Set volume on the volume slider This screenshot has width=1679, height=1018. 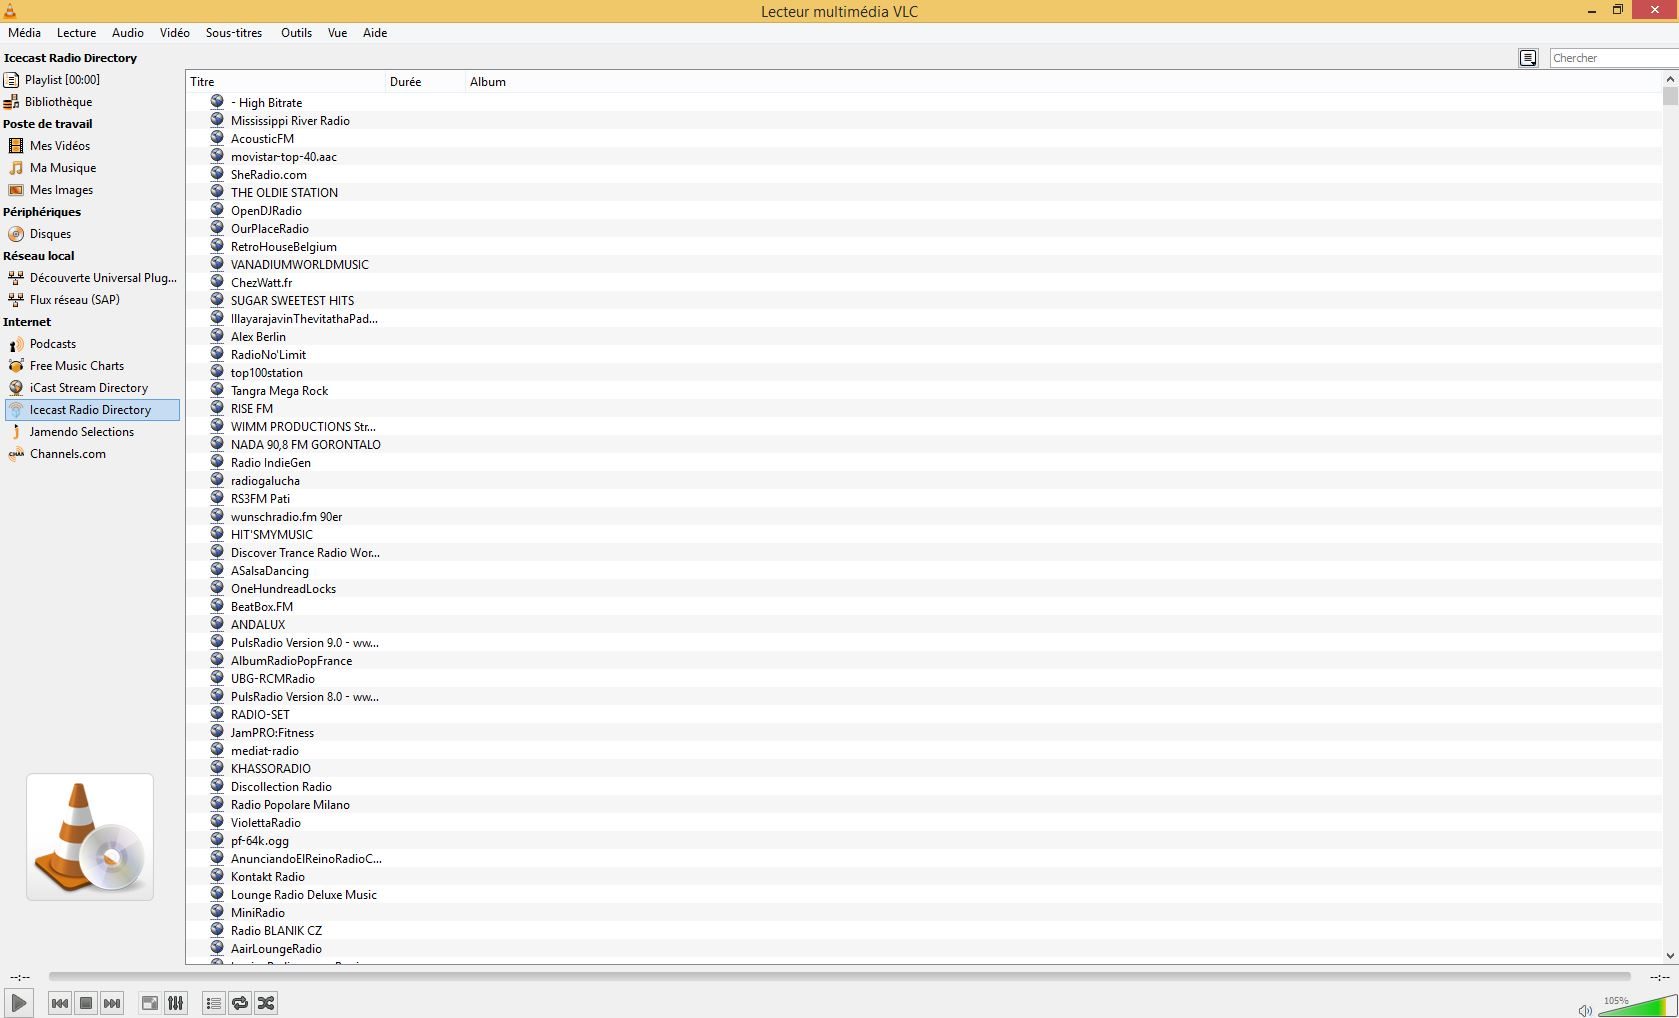[1638, 1006]
